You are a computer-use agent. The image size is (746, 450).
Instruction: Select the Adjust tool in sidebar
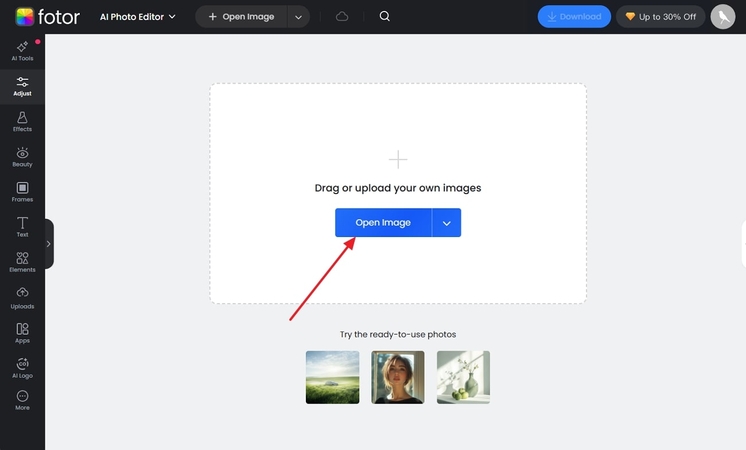22,87
